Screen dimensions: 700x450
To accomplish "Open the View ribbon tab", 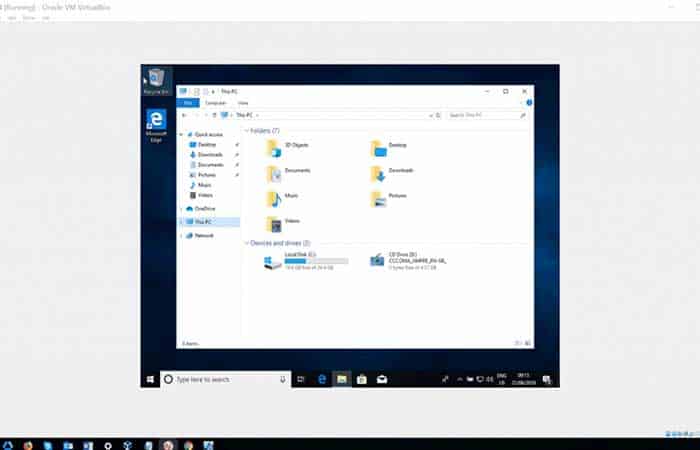I will (243, 103).
